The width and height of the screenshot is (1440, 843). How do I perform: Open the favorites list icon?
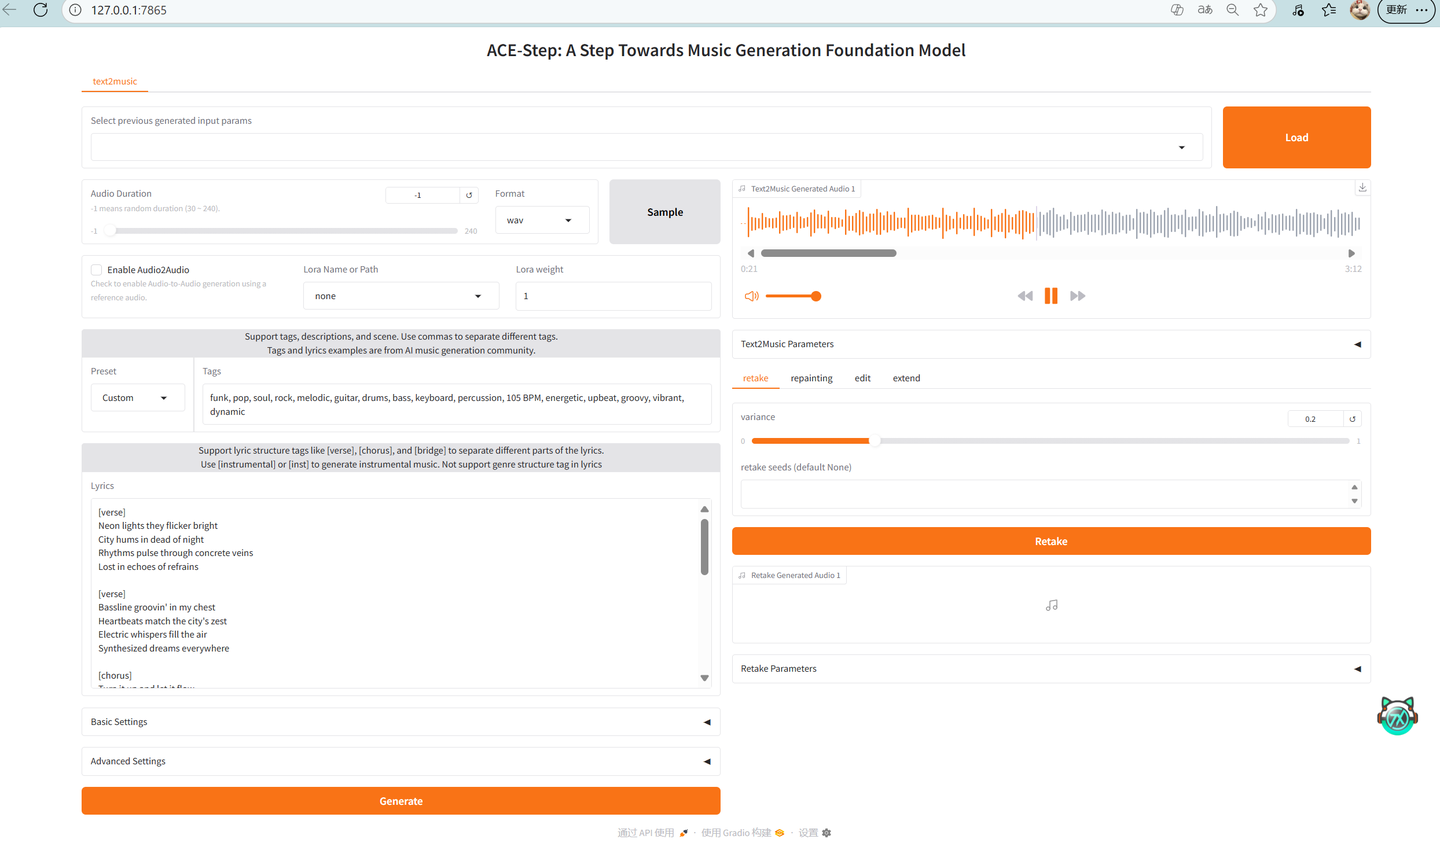[1329, 10]
